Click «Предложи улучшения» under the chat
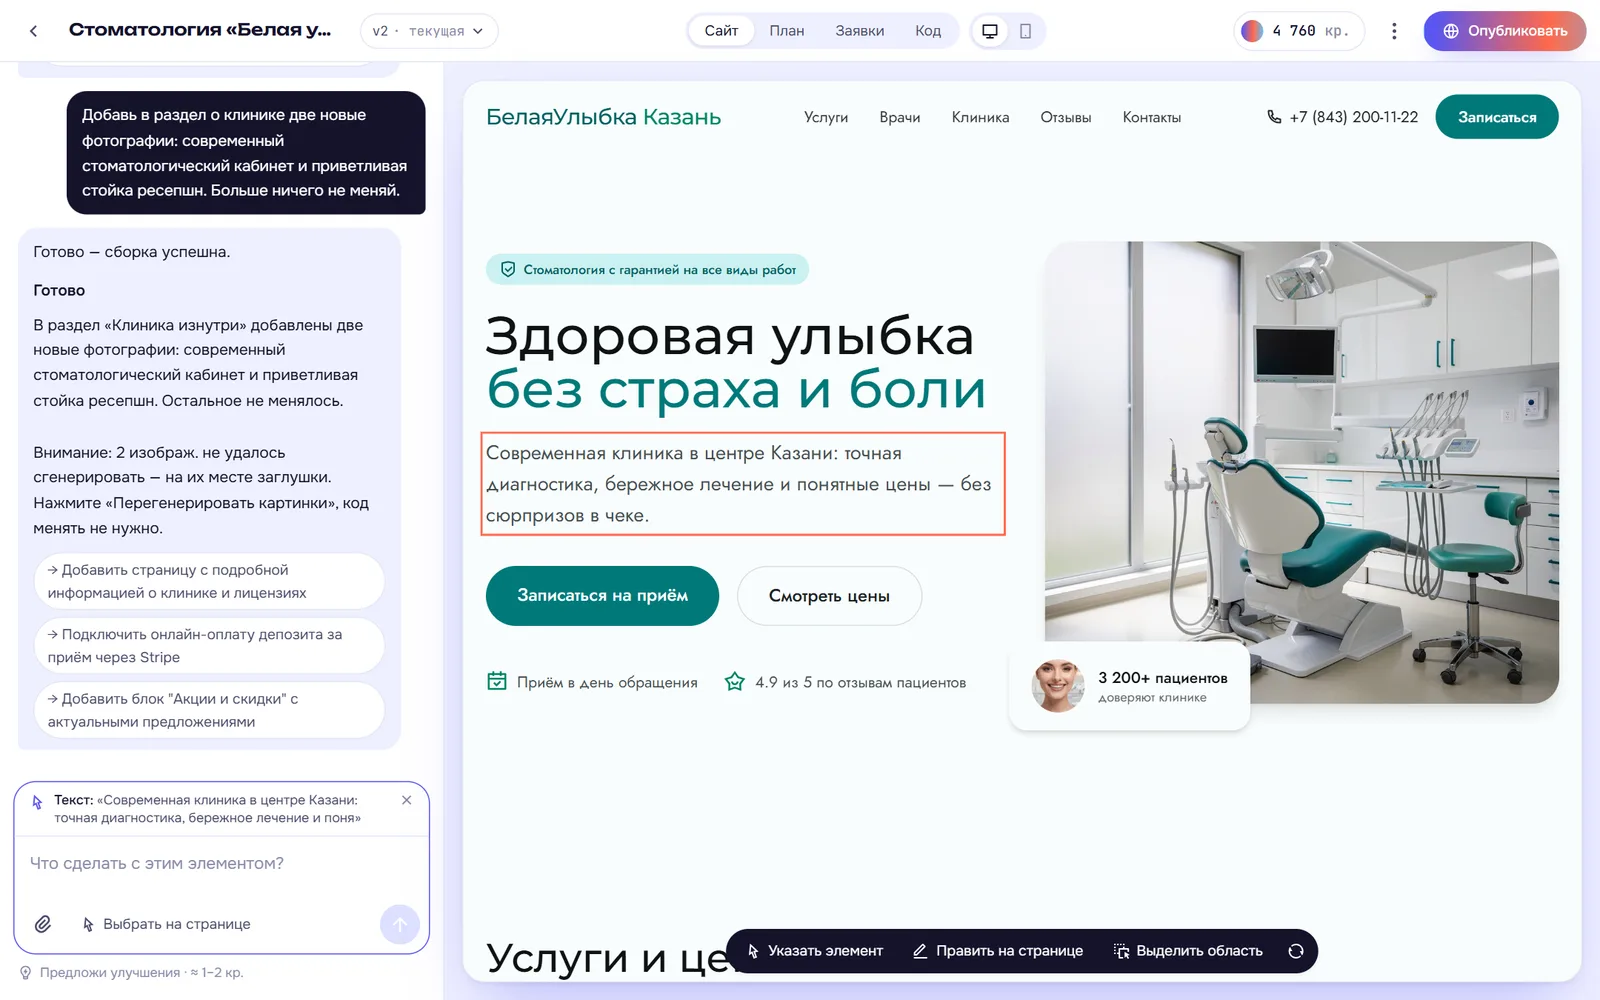This screenshot has width=1600, height=1000. pos(110,972)
